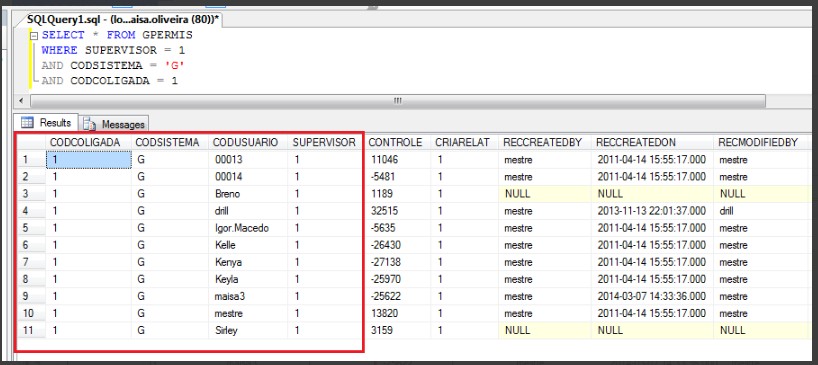818x365 pixels.
Task: Select row 1 by its row number header
Action: (31, 160)
